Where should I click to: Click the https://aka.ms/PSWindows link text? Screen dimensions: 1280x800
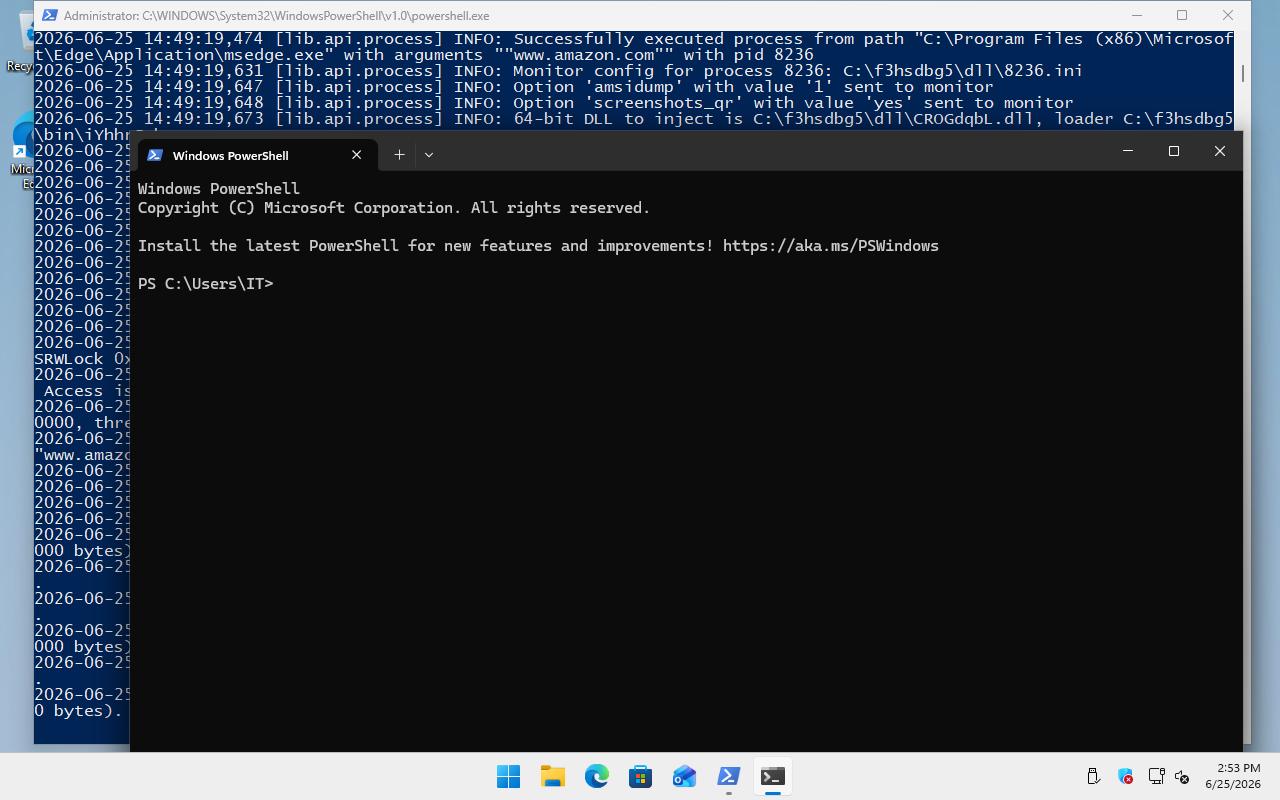(x=830, y=246)
